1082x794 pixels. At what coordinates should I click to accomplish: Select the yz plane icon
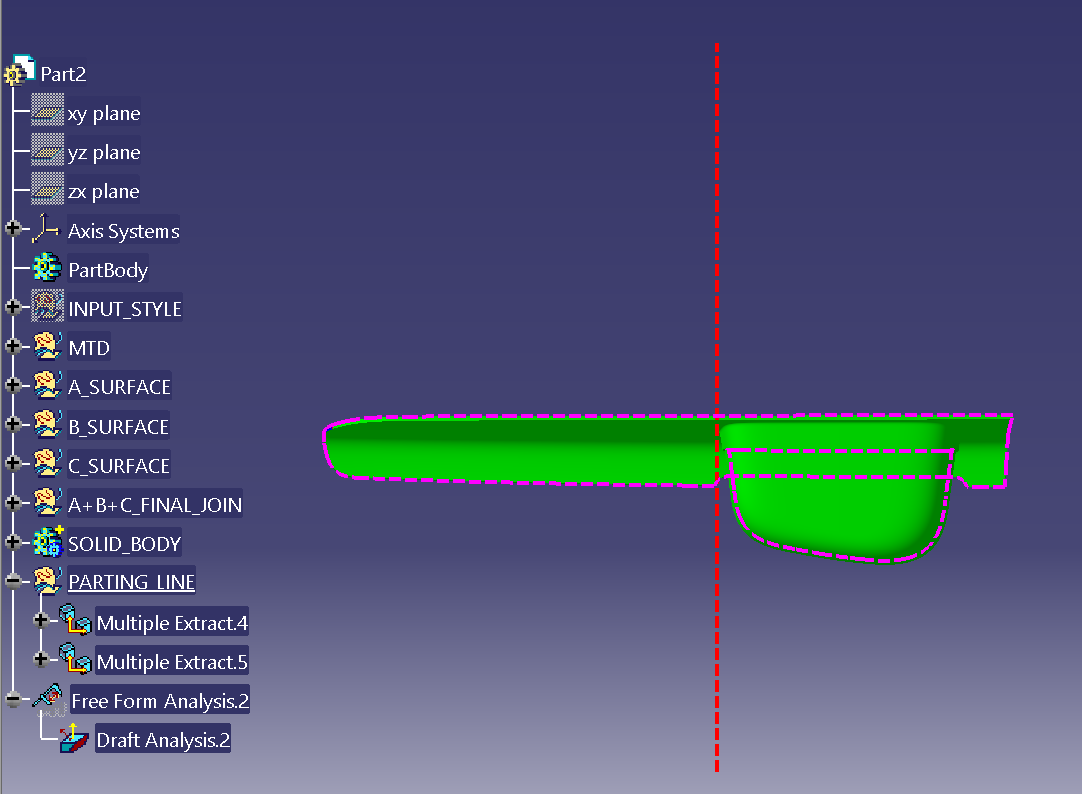pos(48,150)
